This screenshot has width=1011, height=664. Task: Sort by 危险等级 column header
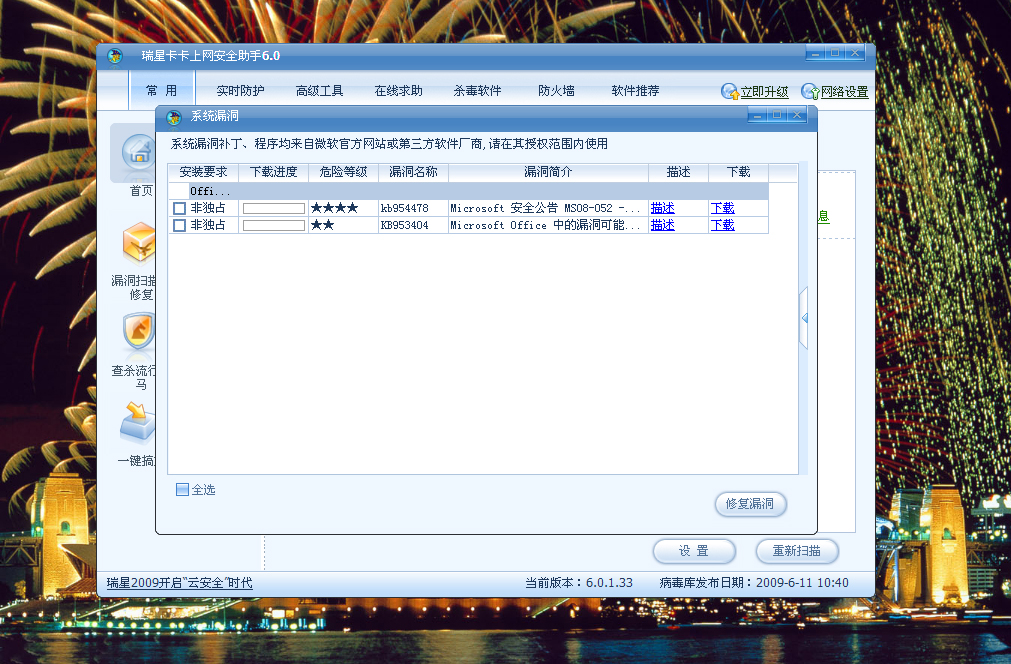[343, 172]
